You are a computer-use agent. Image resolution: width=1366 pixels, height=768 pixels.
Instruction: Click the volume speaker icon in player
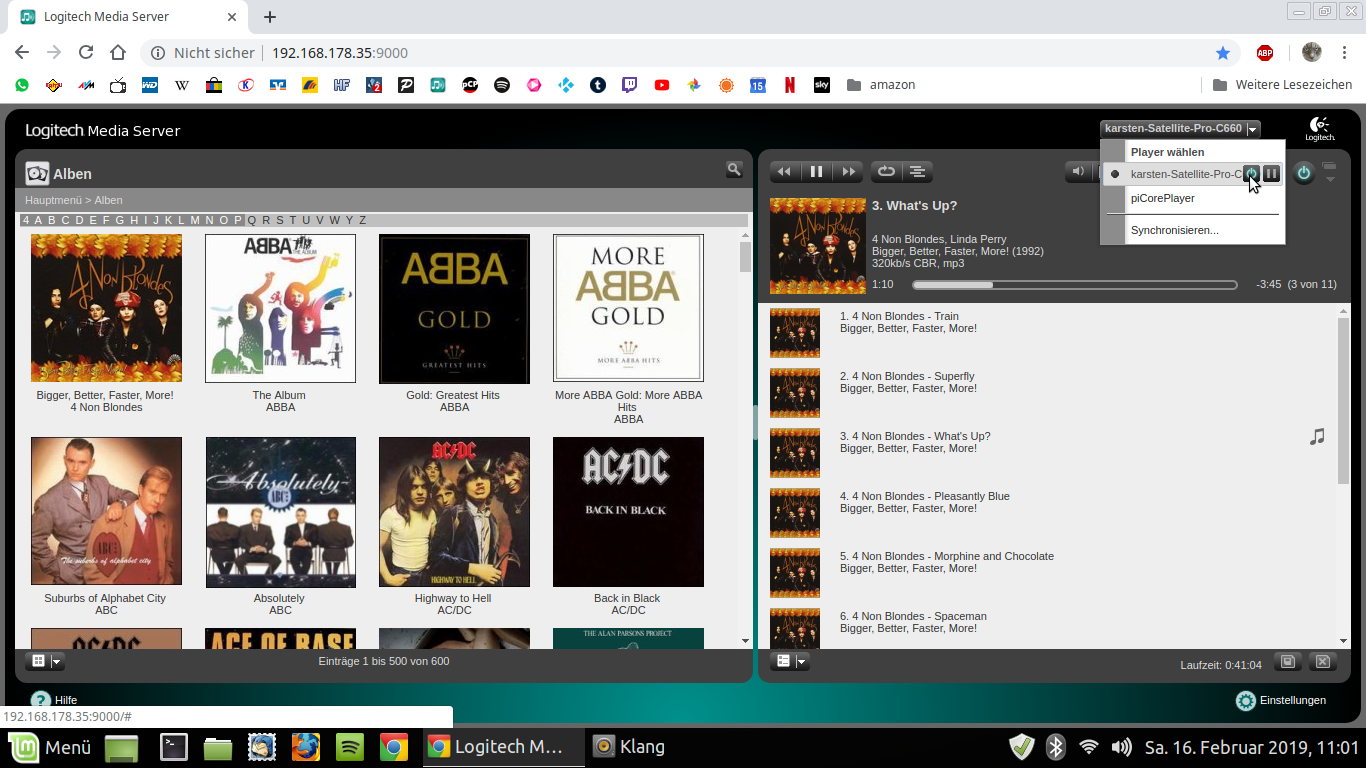[x=1078, y=172]
